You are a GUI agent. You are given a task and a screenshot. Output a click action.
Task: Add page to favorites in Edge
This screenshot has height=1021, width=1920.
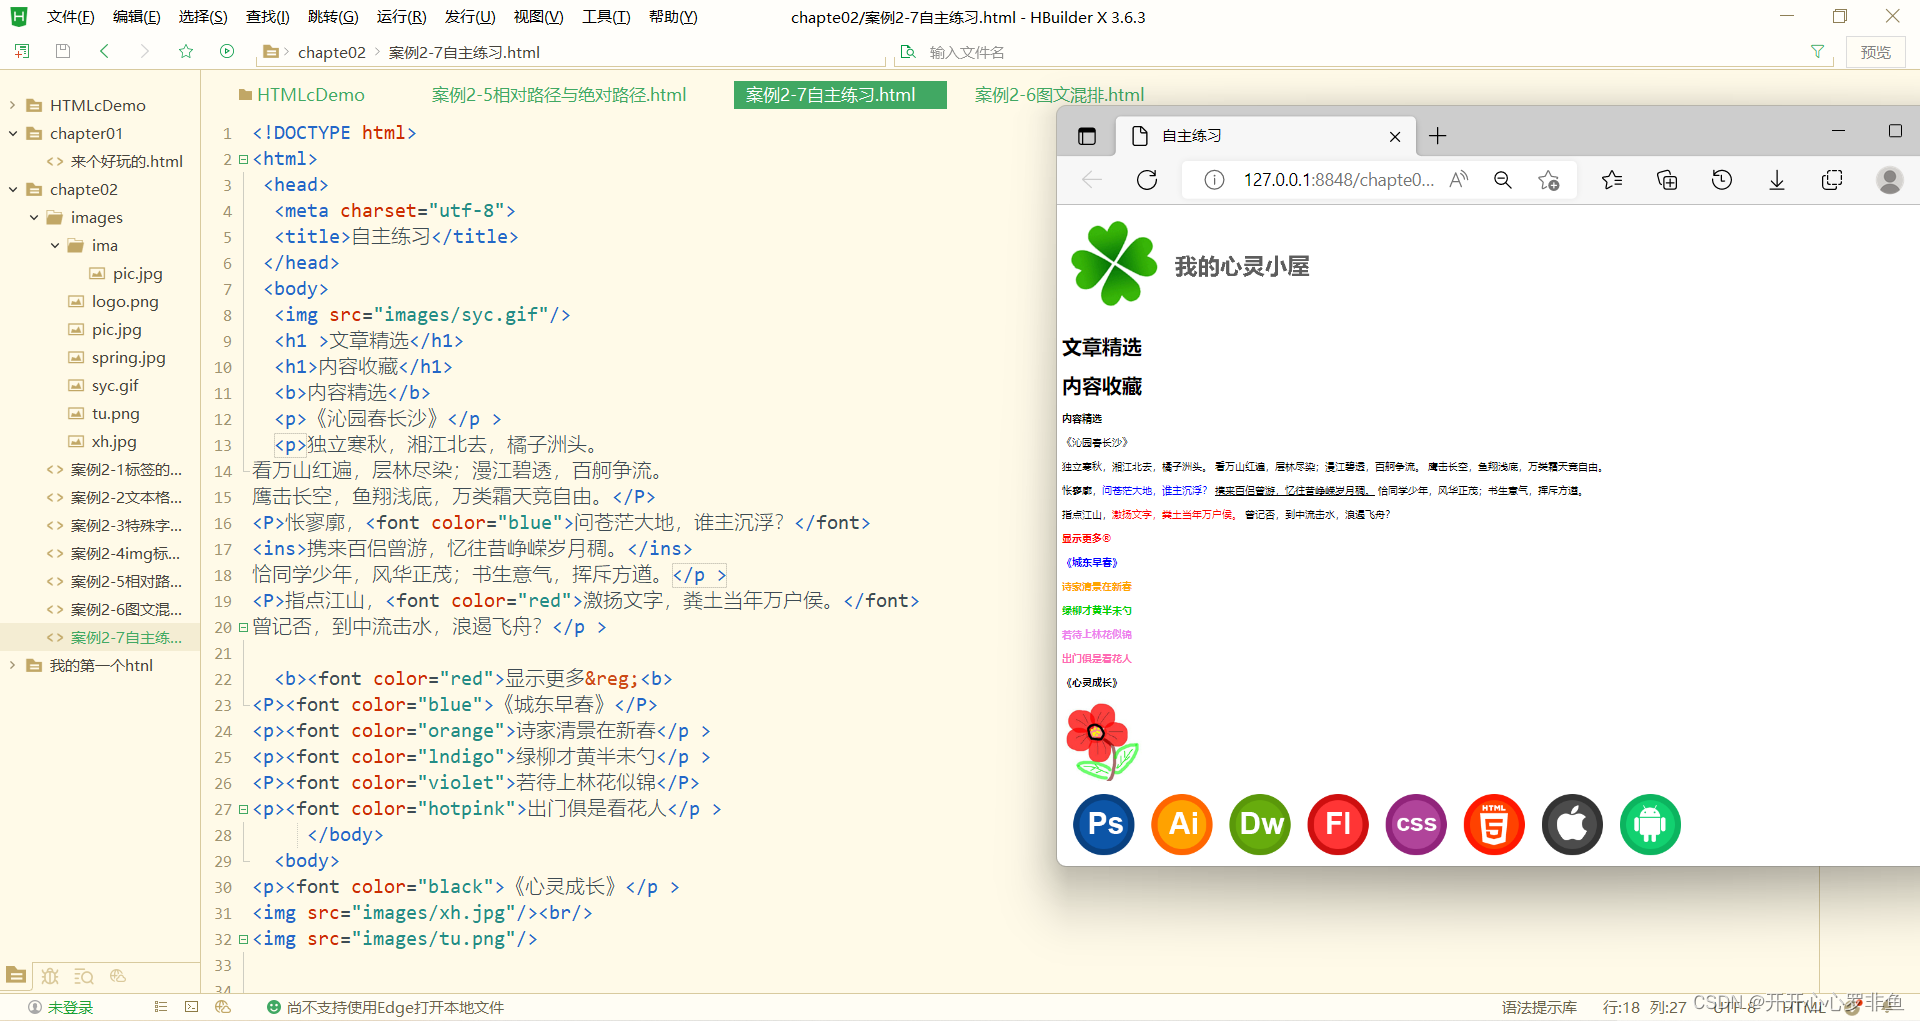(1549, 180)
